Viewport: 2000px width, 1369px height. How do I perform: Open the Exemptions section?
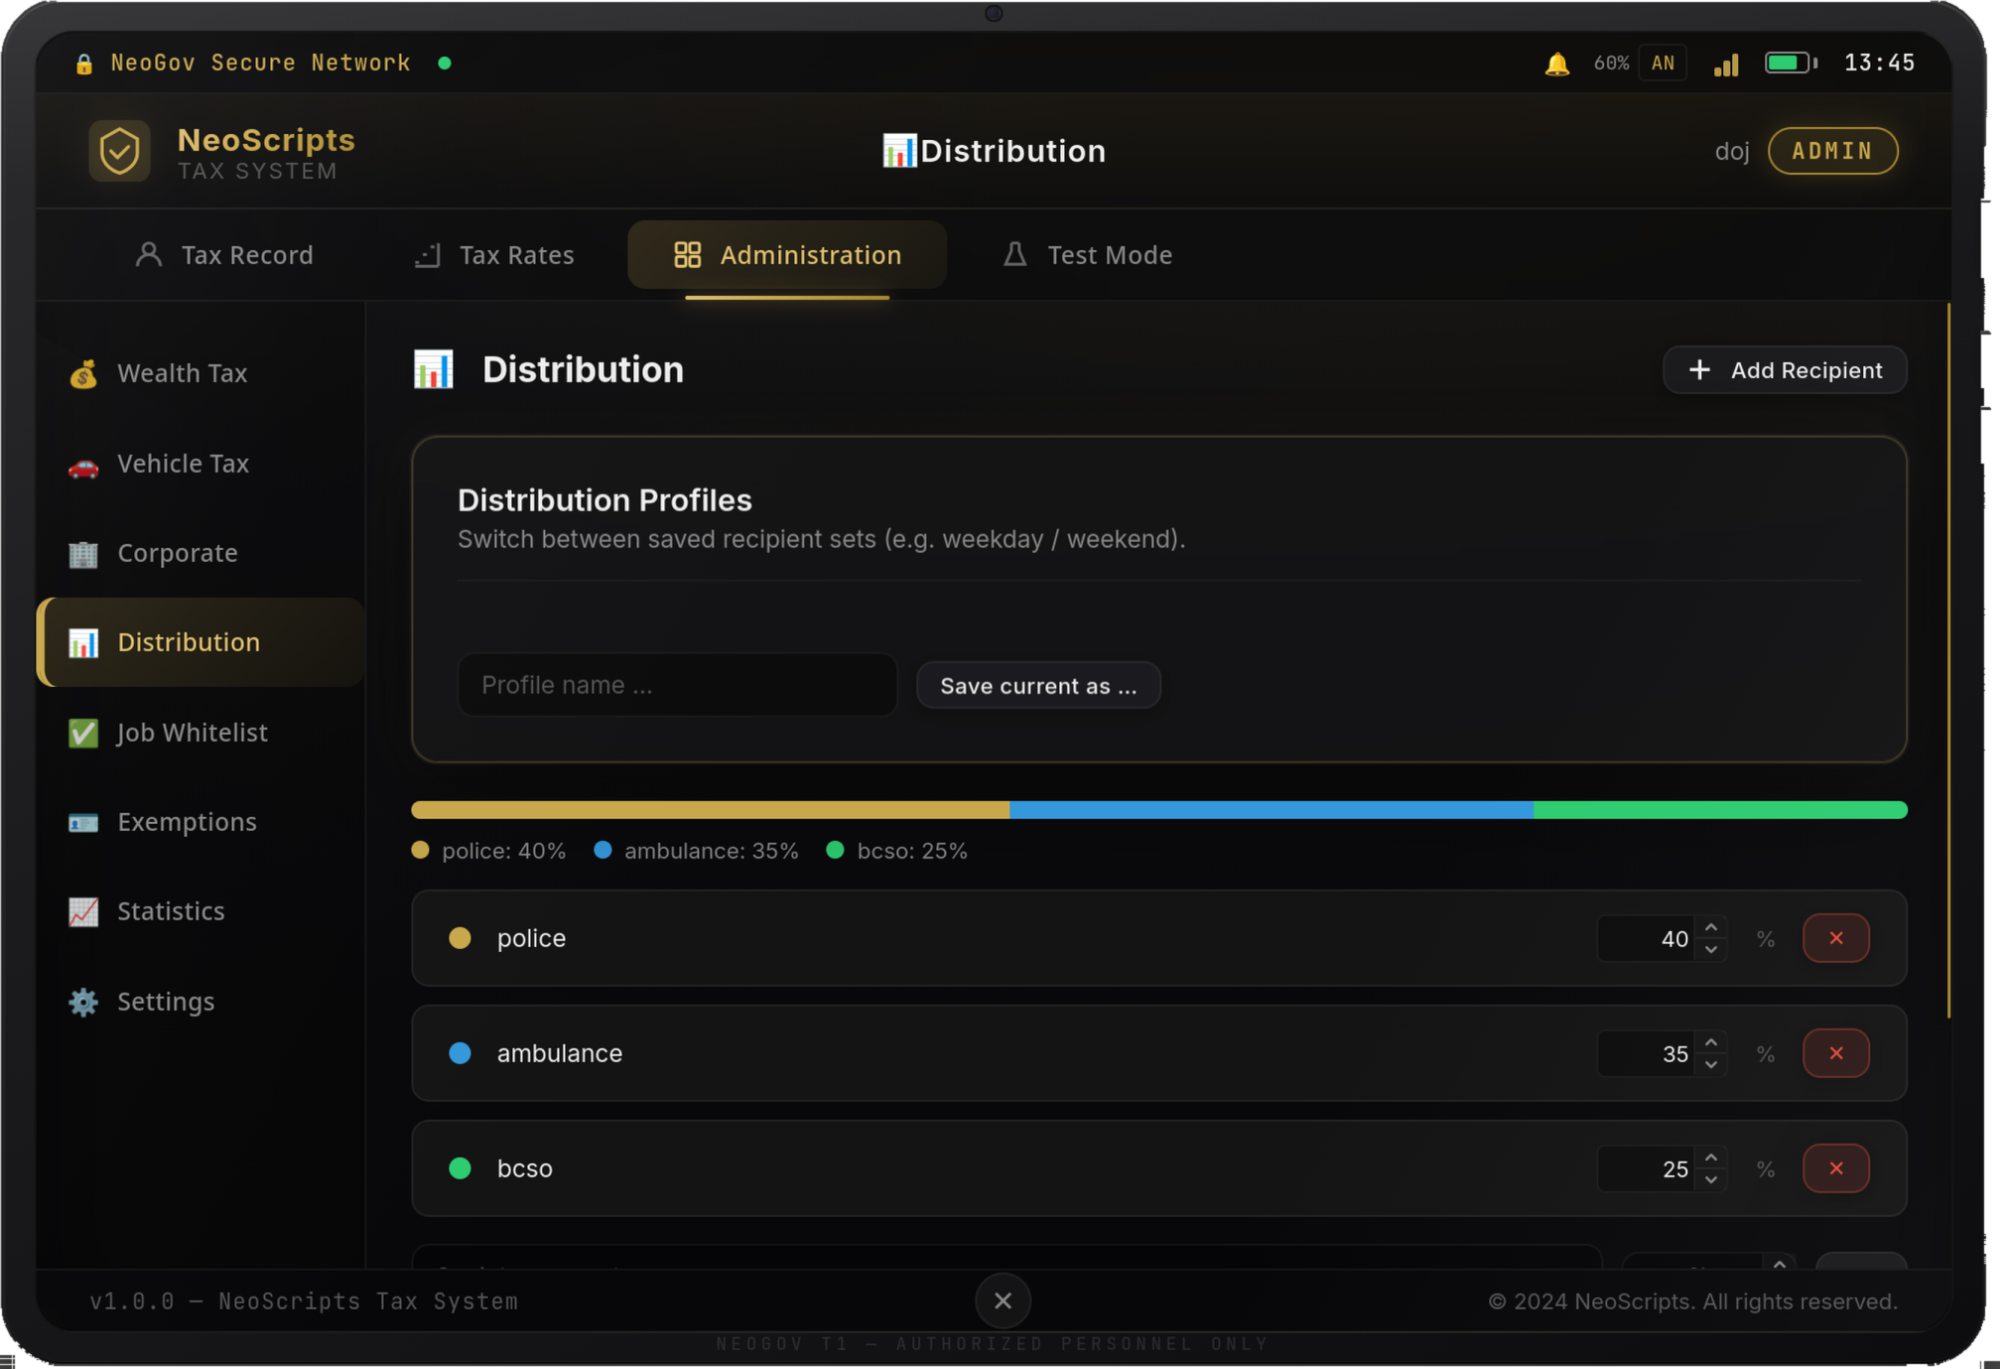click(x=200, y=822)
